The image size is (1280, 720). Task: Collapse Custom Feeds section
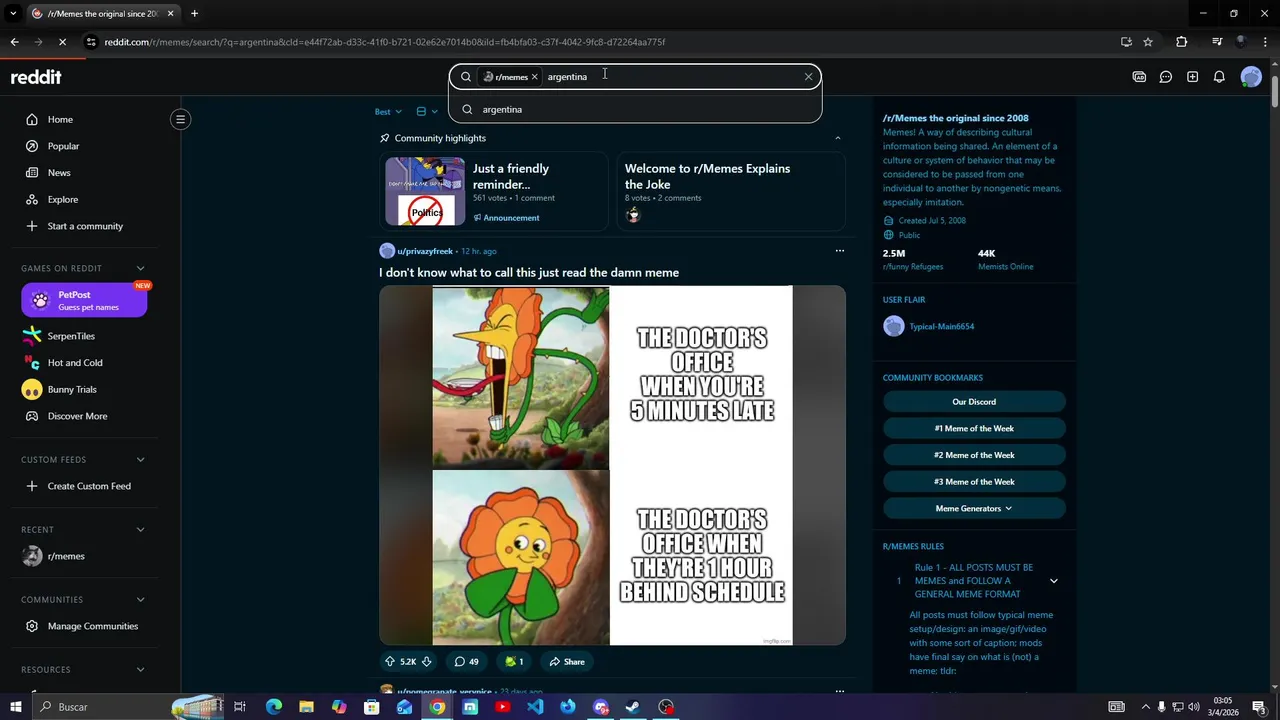pyautogui.click(x=140, y=459)
